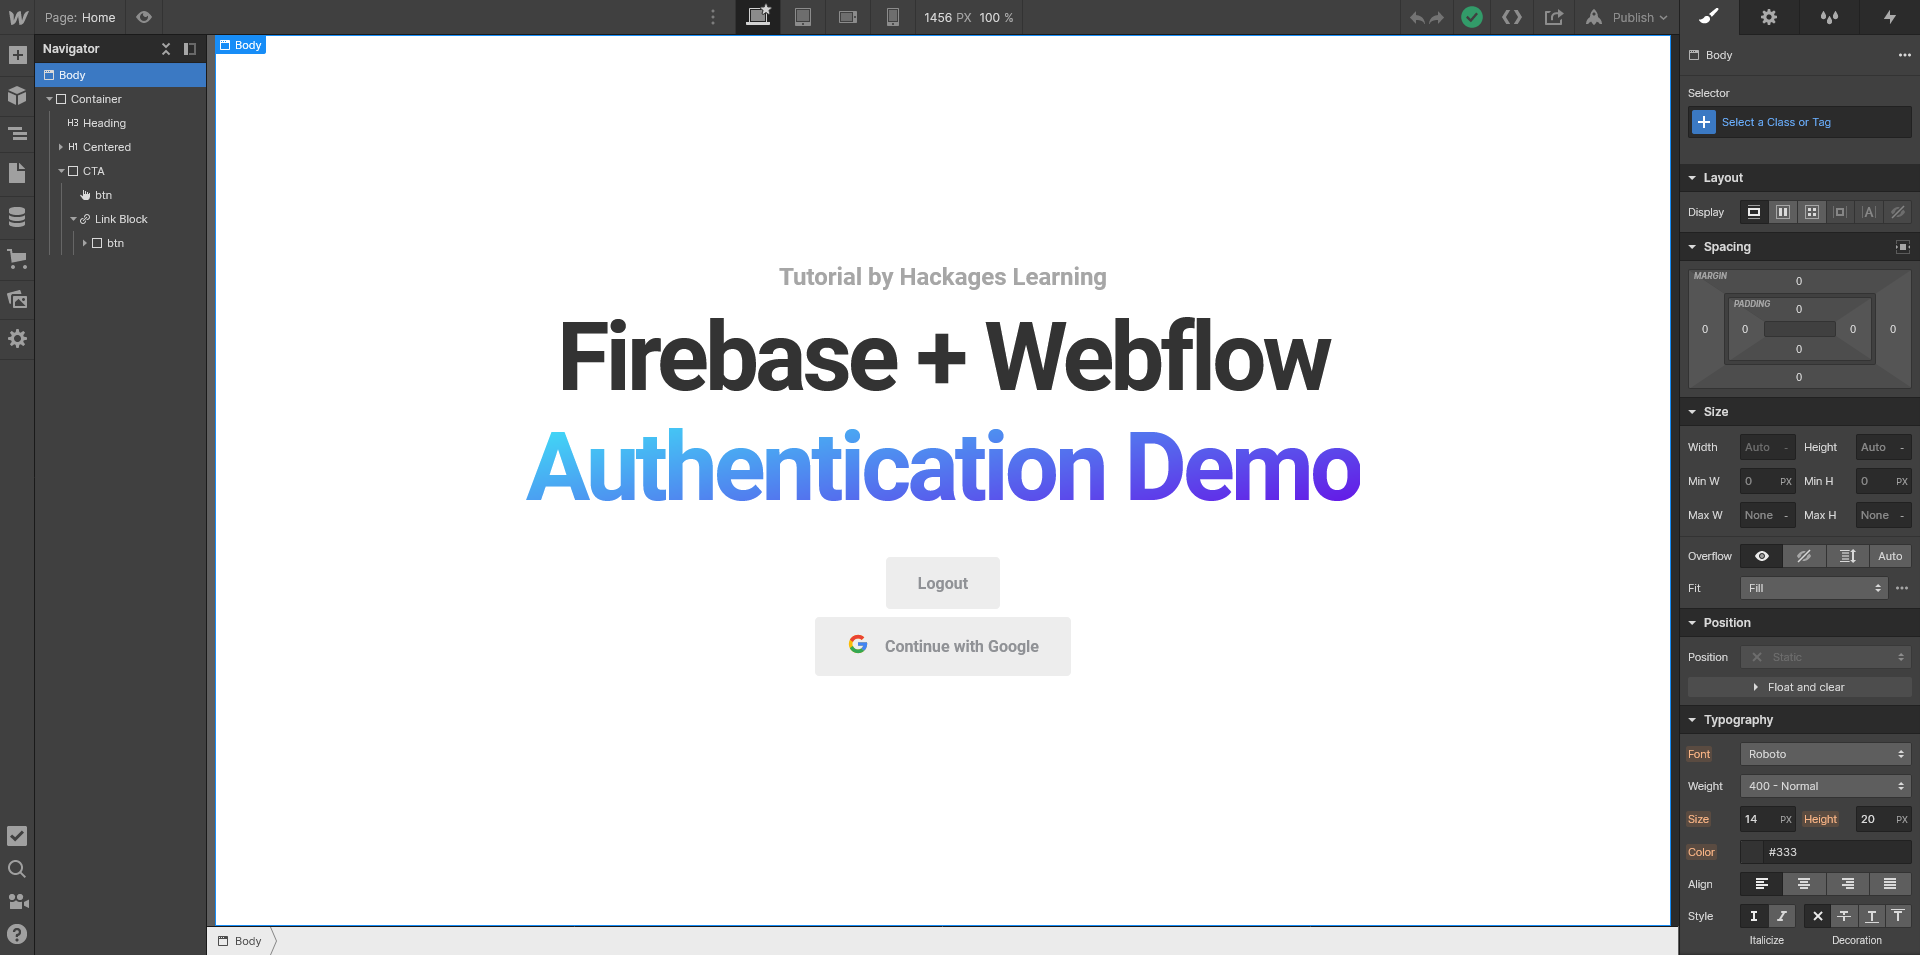Open the Page: Home switcher

80,17
